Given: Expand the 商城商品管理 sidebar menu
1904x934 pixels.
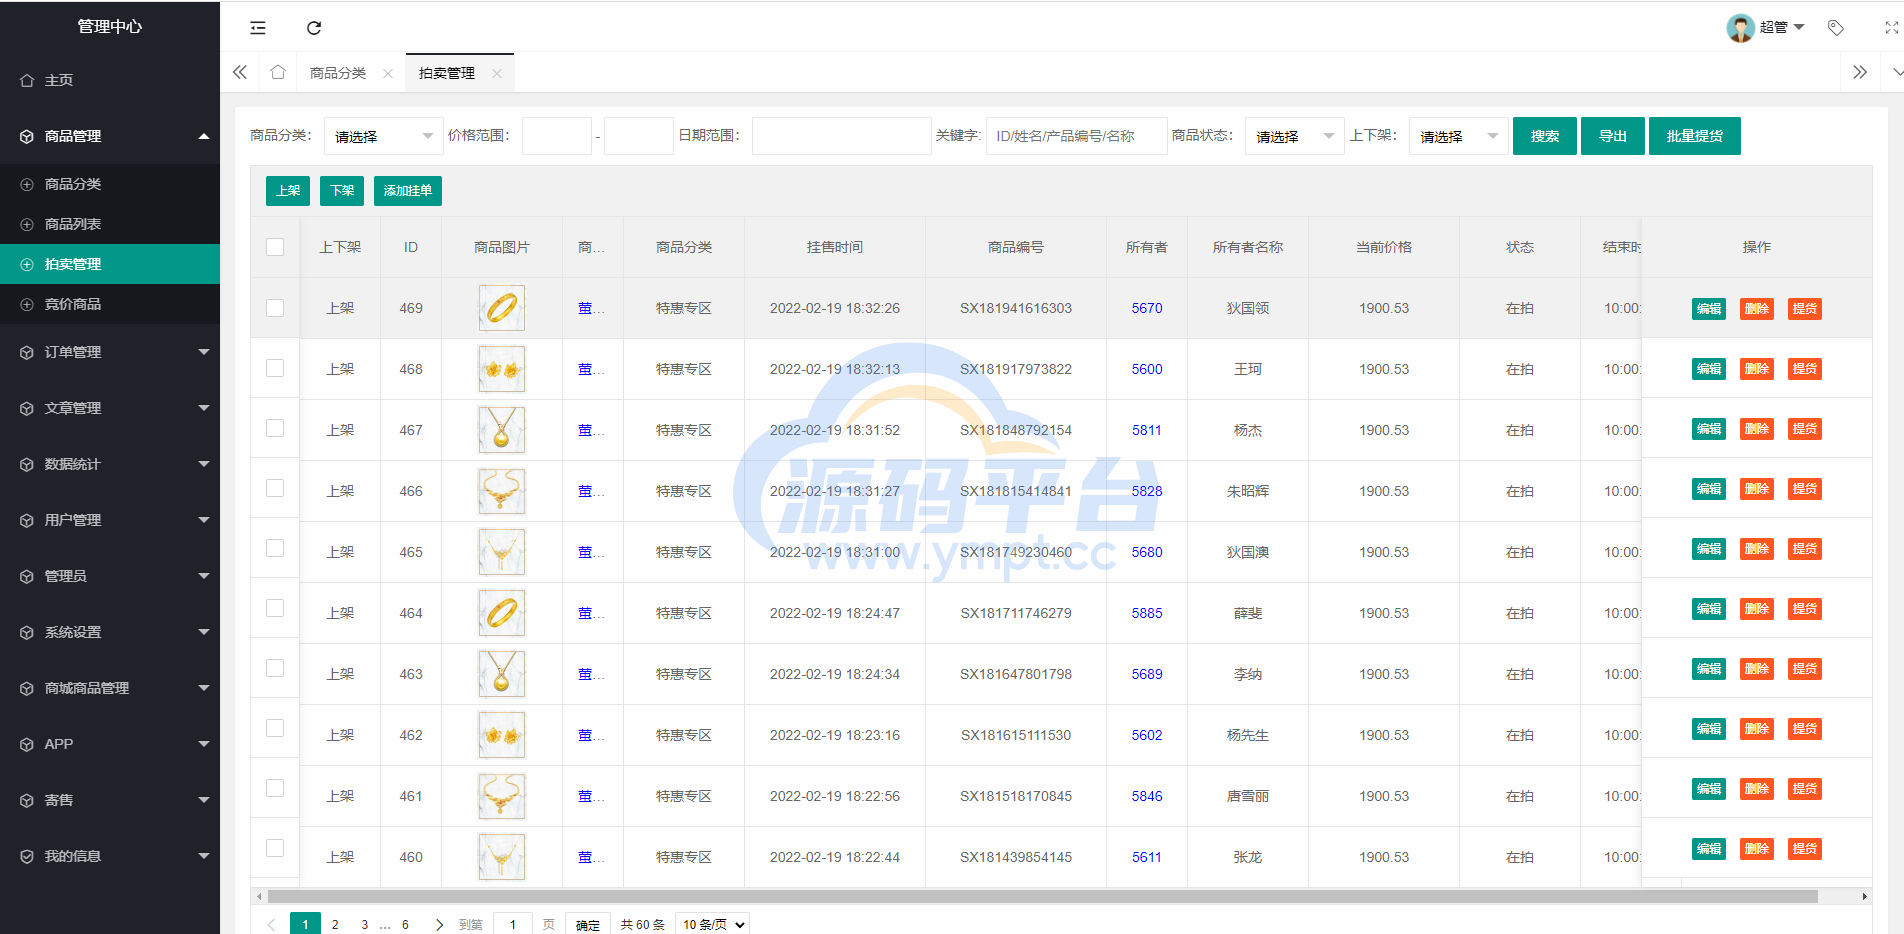Looking at the screenshot, I should 110,688.
